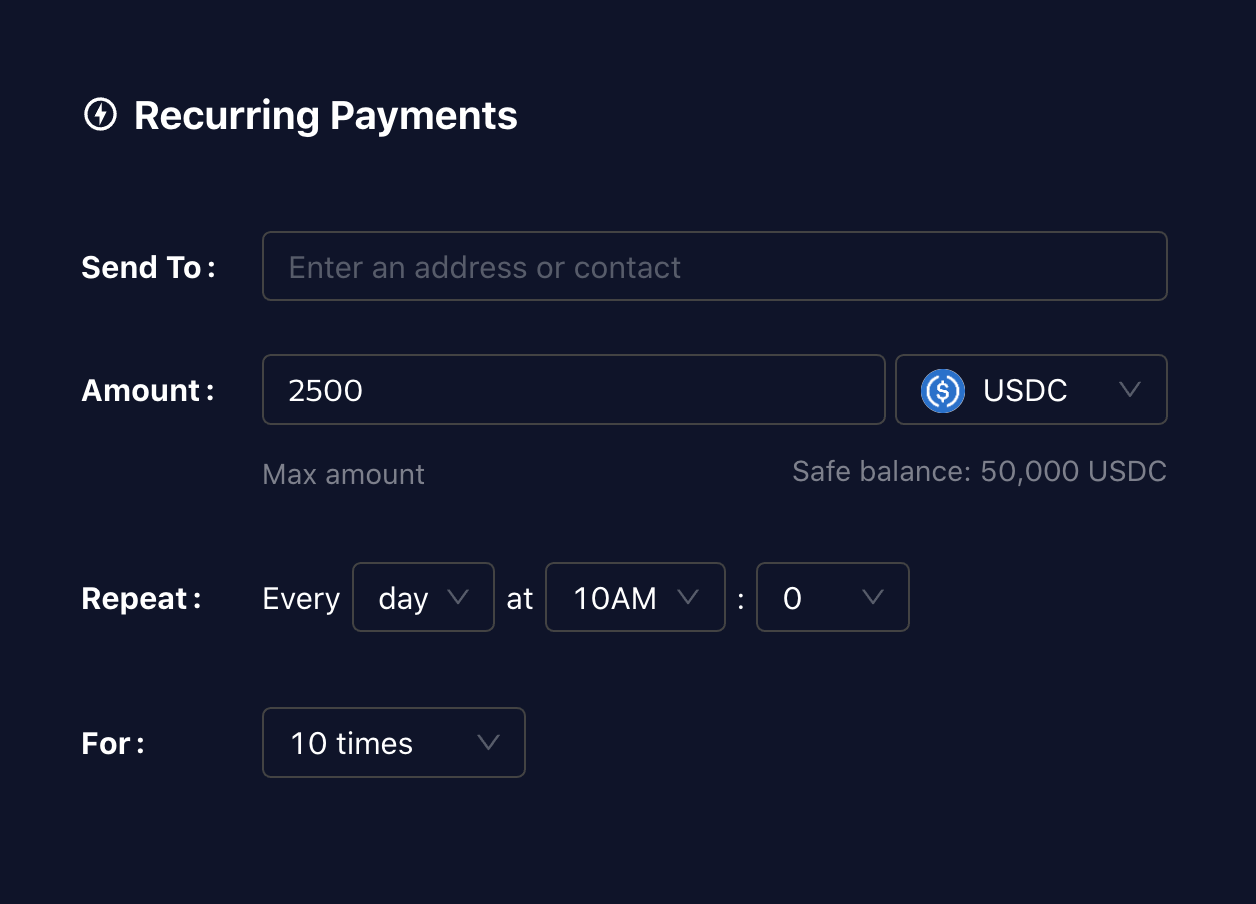Click the Amount label
This screenshot has width=1256, height=904.
[148, 390]
